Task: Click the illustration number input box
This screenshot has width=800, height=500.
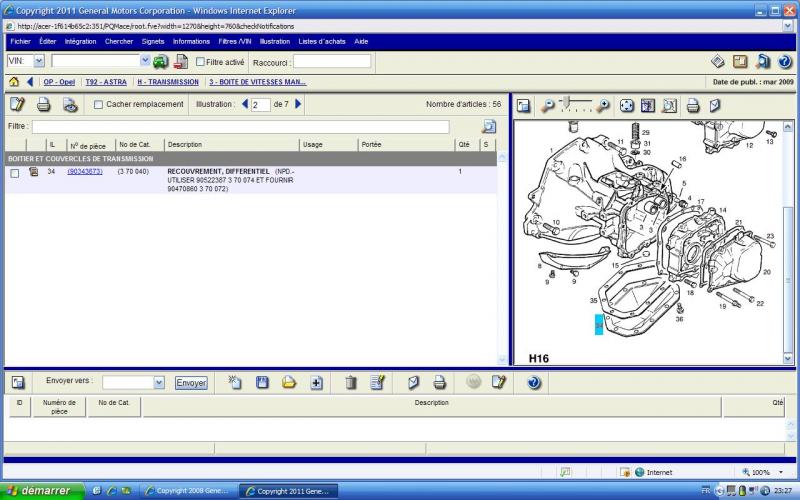Action: [x=260, y=105]
